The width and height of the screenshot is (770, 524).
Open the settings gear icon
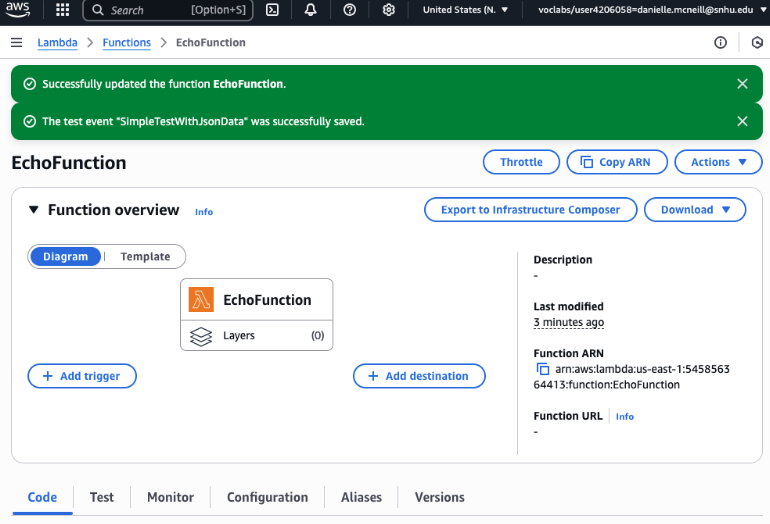[x=388, y=10]
